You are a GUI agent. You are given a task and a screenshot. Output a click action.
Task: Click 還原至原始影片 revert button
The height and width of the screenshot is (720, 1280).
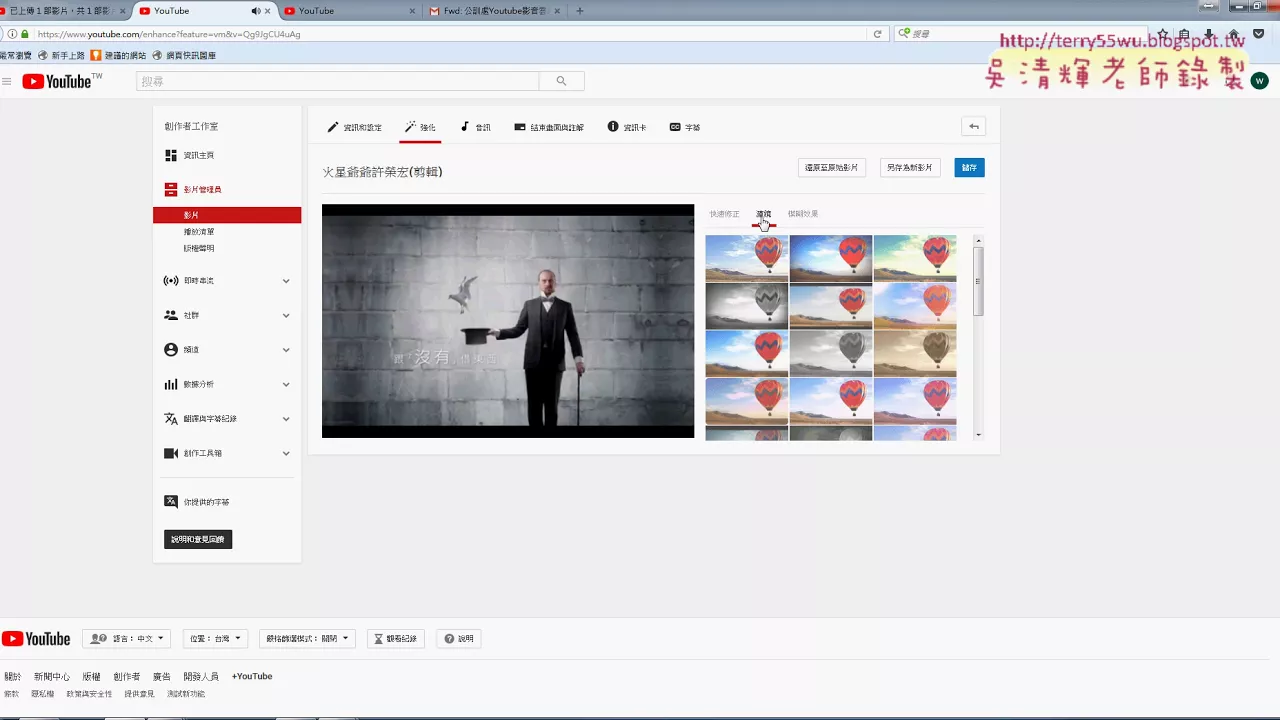click(832, 168)
